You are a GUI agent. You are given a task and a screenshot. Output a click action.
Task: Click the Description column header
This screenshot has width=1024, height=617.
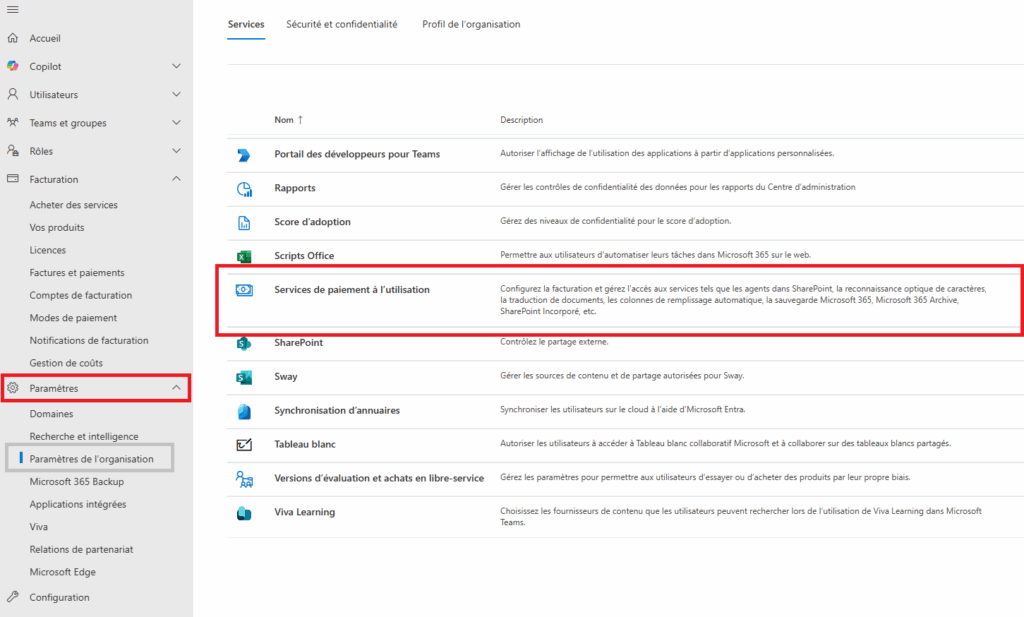pyautogui.click(x=521, y=120)
